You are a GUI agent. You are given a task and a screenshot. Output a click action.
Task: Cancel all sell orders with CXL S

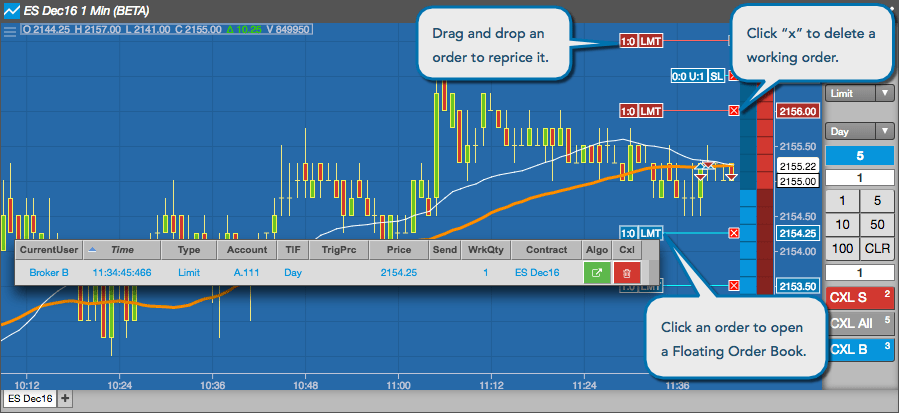[859, 298]
